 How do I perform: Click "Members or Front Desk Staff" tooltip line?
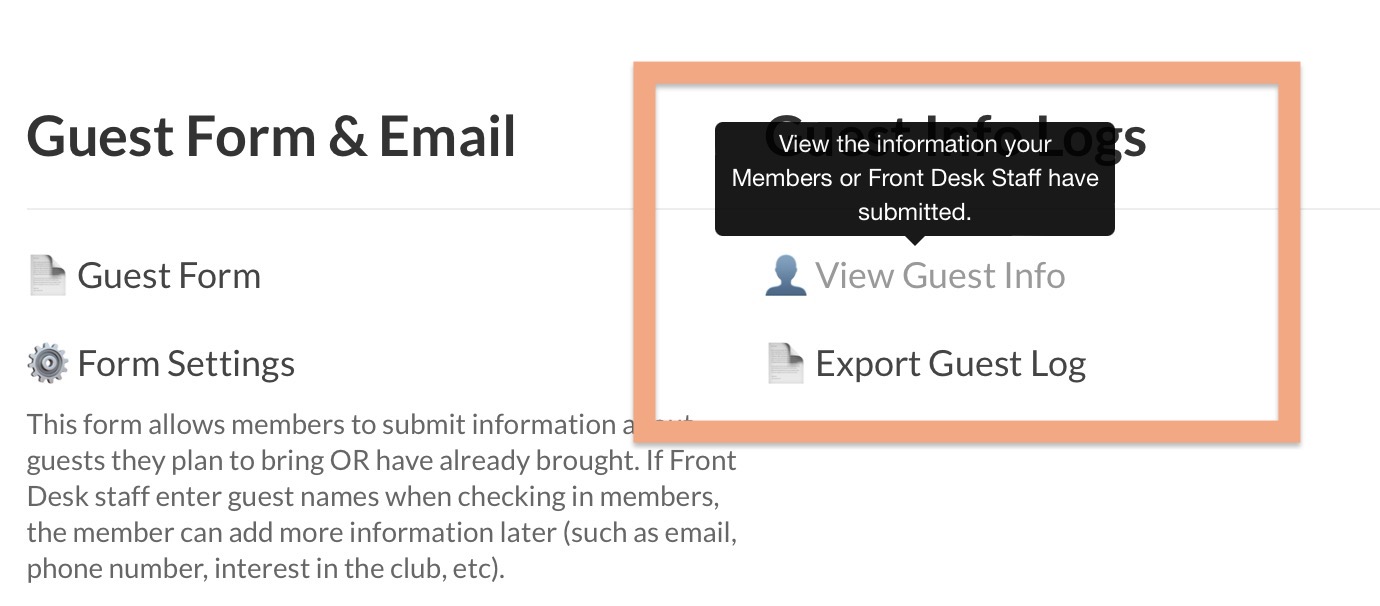(x=914, y=178)
